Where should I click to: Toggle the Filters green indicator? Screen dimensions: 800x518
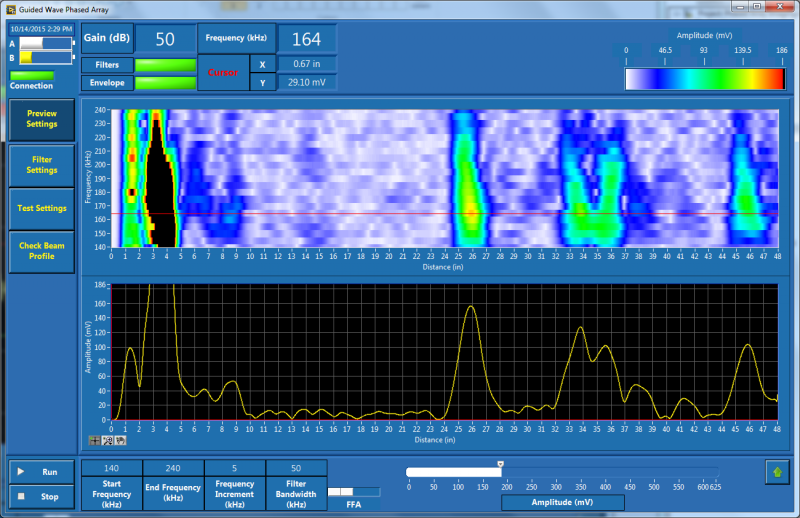pos(165,65)
